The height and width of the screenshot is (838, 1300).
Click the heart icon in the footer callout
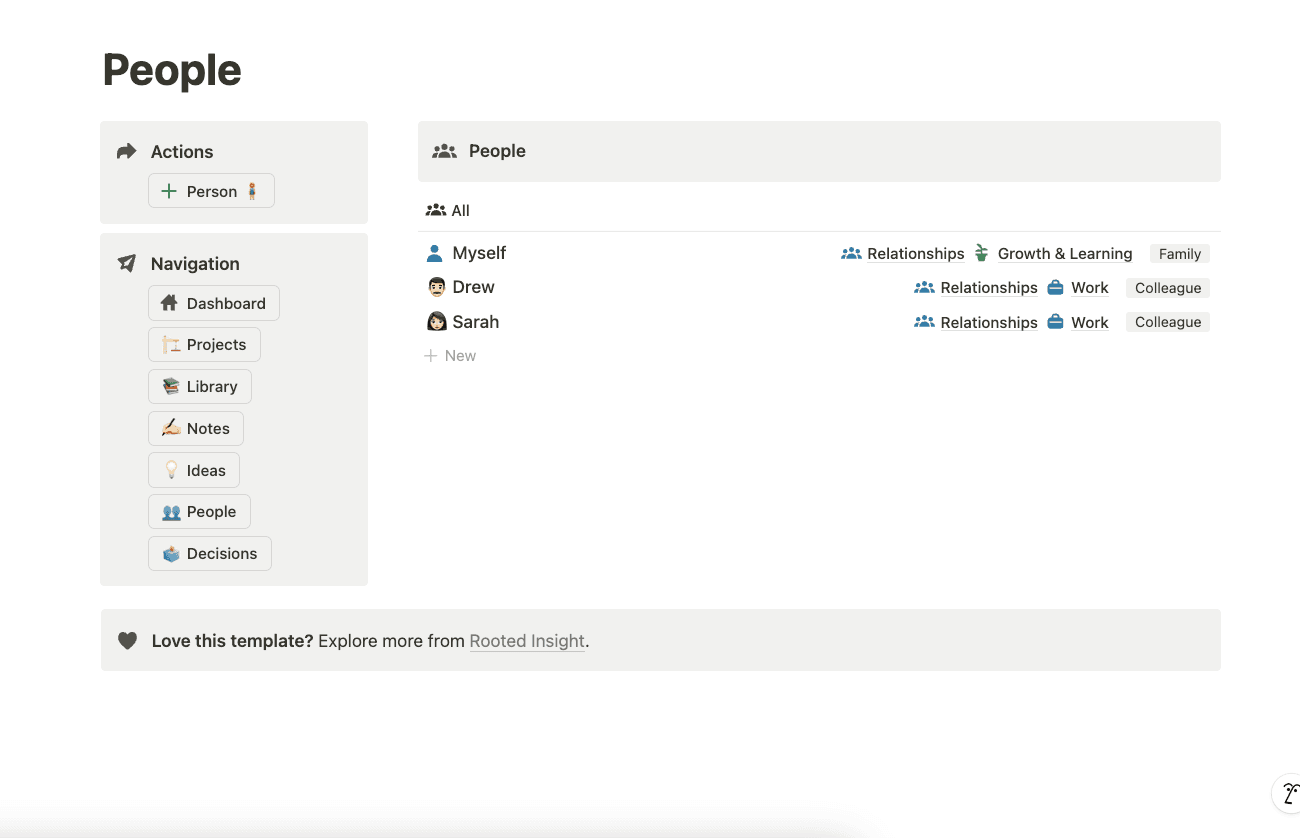(127, 641)
